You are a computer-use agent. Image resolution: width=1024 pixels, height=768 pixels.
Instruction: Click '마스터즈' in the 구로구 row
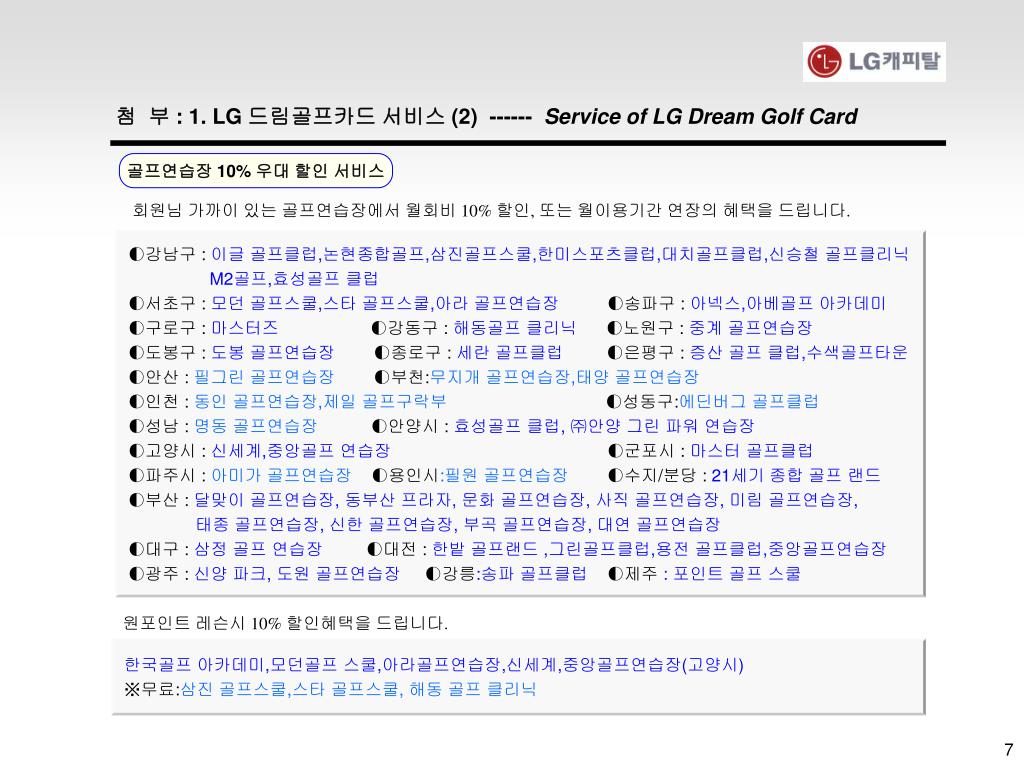pos(244,328)
